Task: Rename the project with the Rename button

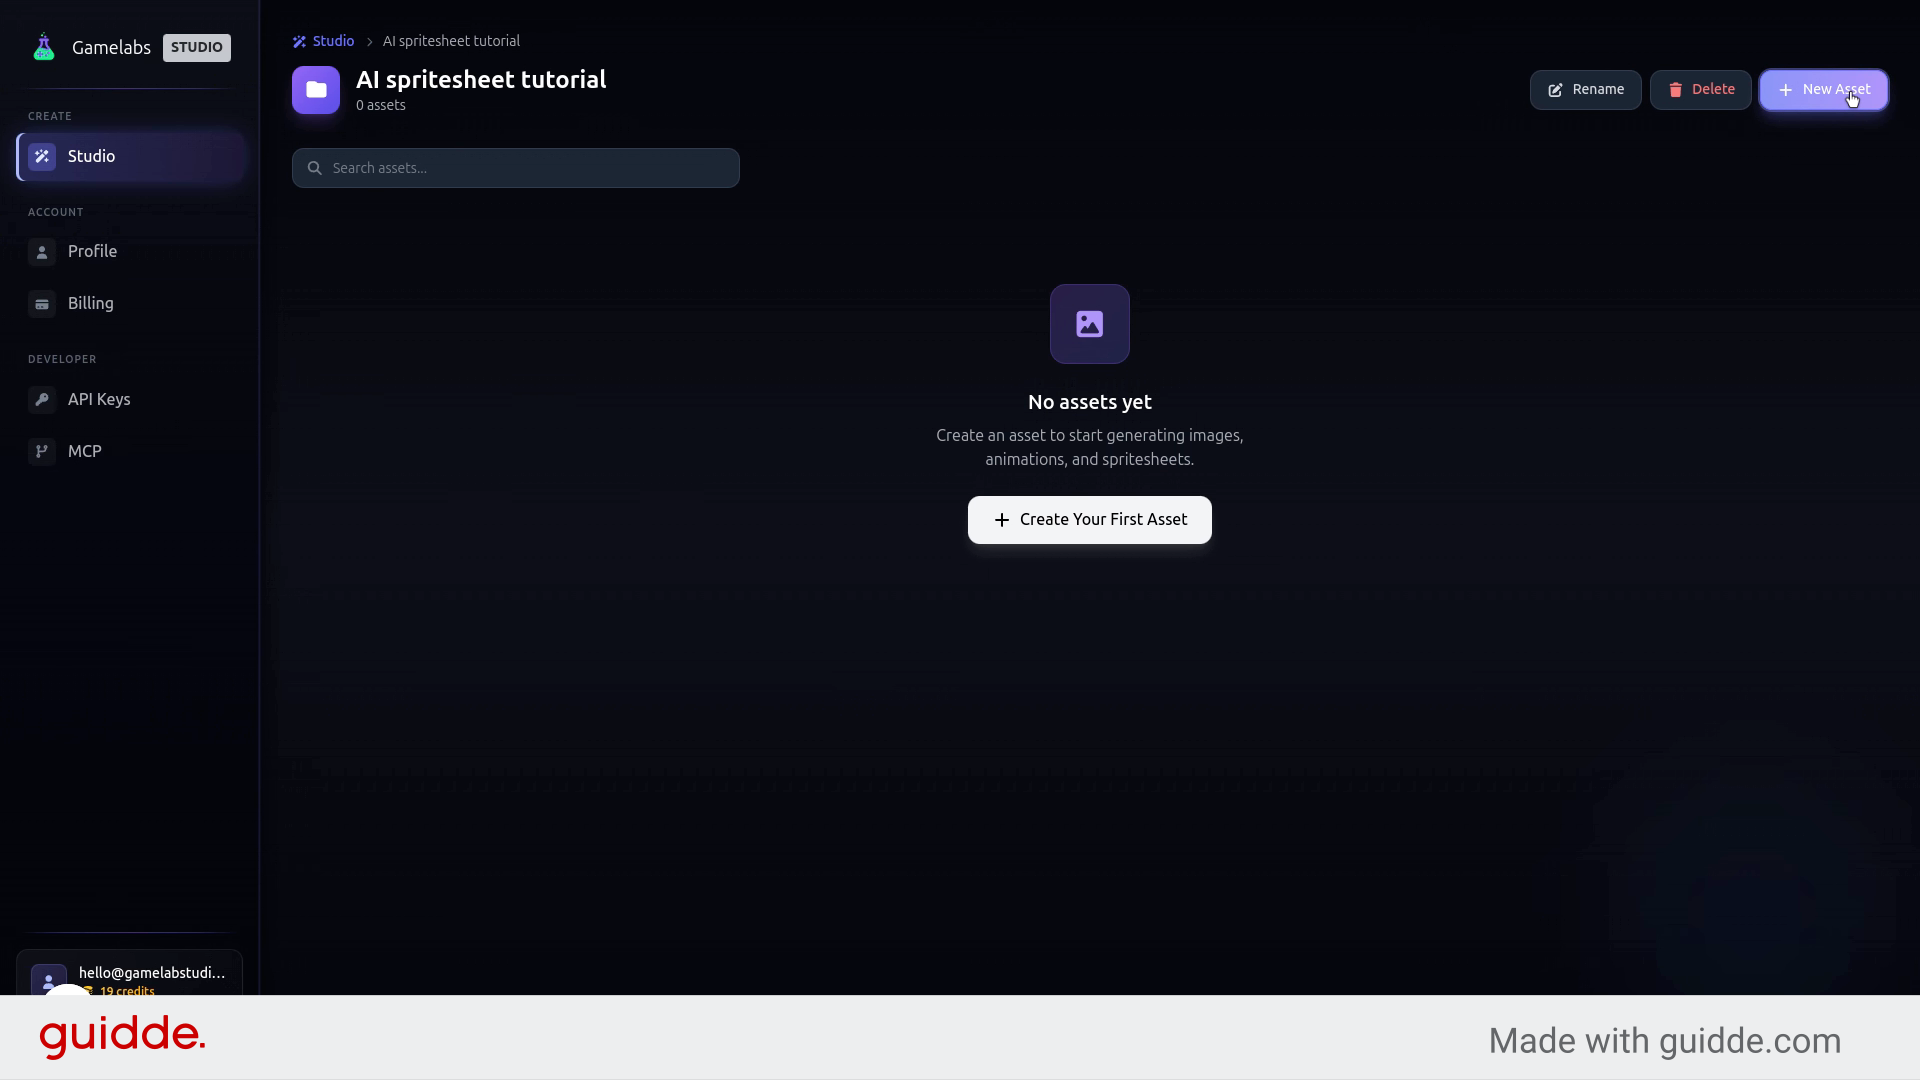Action: point(1585,90)
